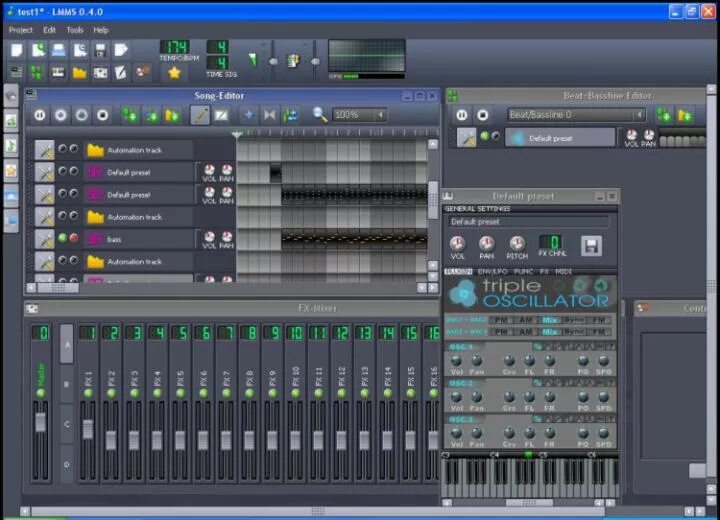
Task: Mute Default preset track in Beat+Bassline Editor
Action: (x=484, y=136)
